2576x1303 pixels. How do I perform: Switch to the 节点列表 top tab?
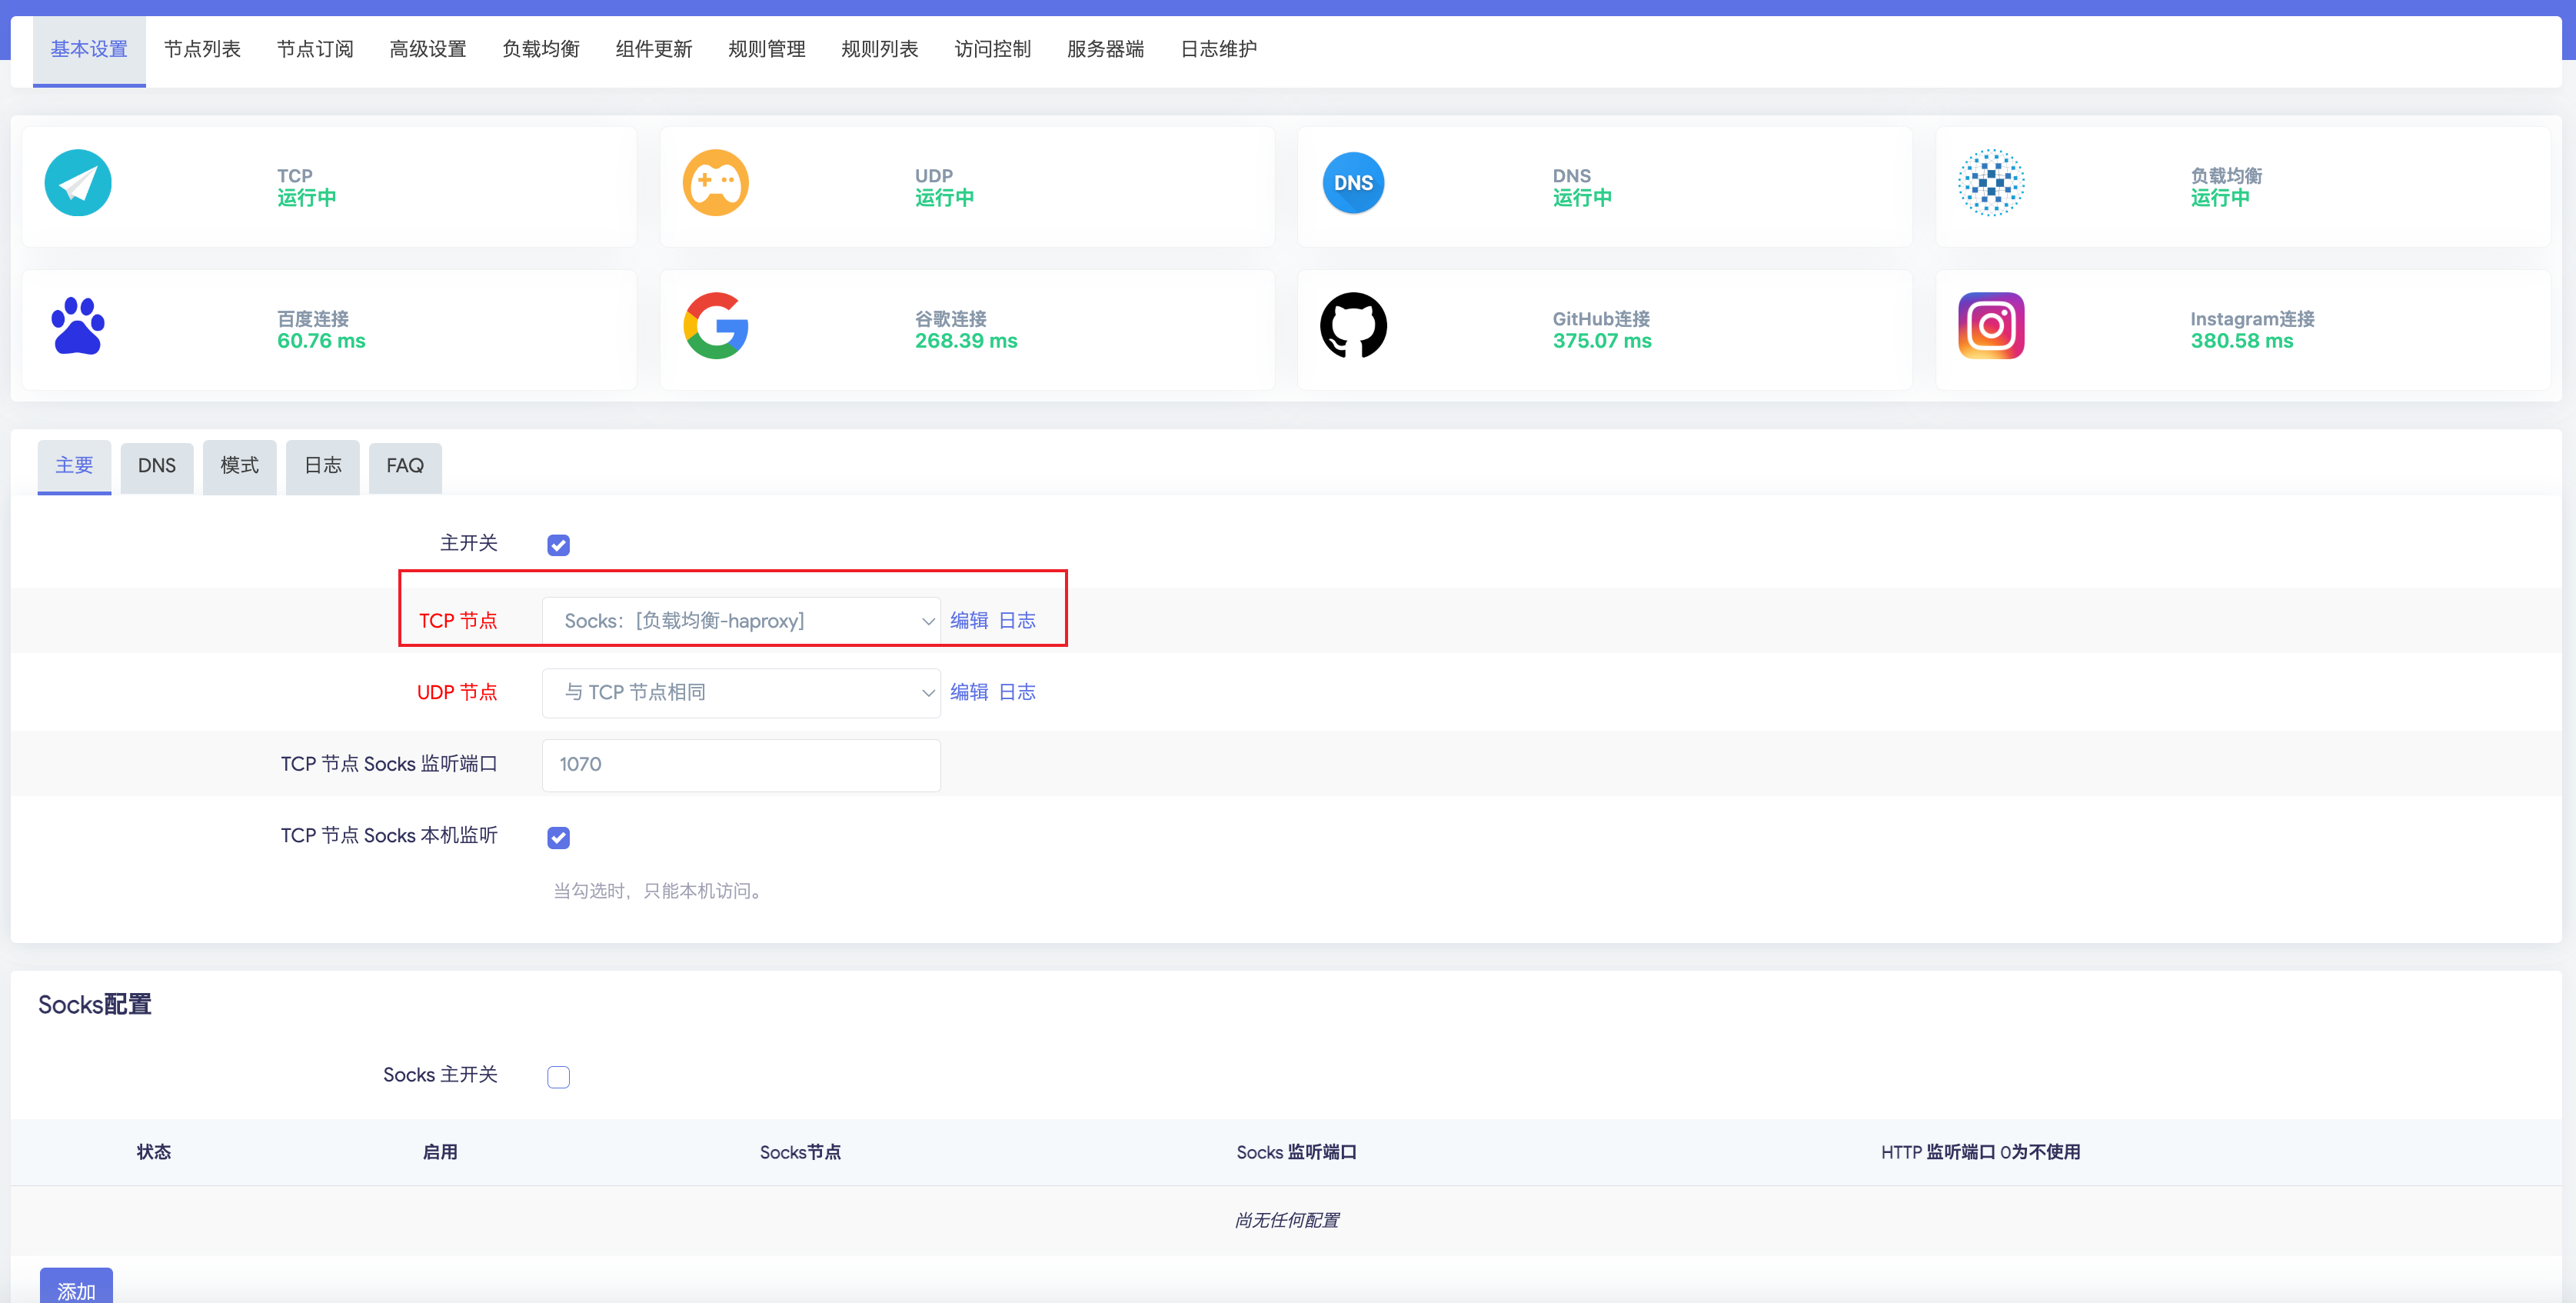point(202,49)
